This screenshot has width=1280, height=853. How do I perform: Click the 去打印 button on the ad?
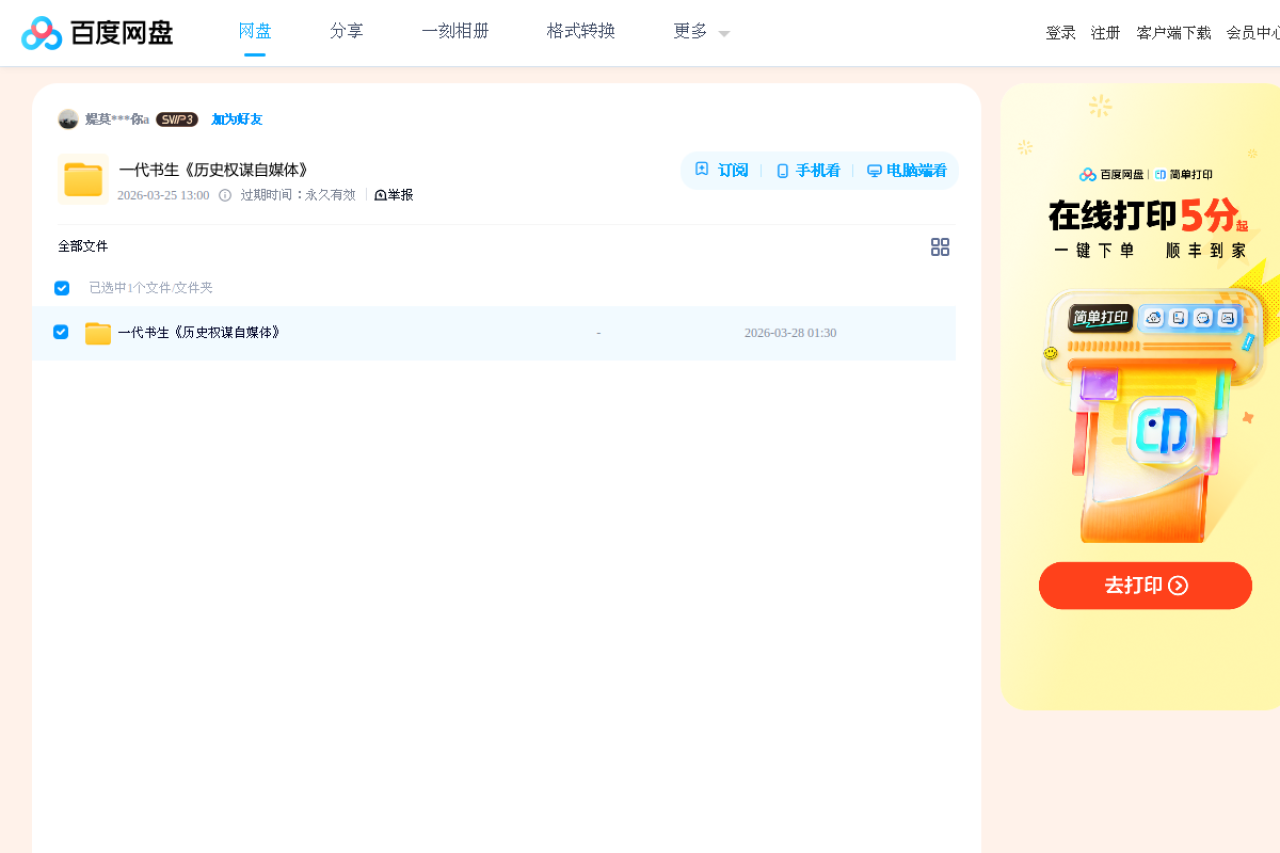pos(1145,585)
